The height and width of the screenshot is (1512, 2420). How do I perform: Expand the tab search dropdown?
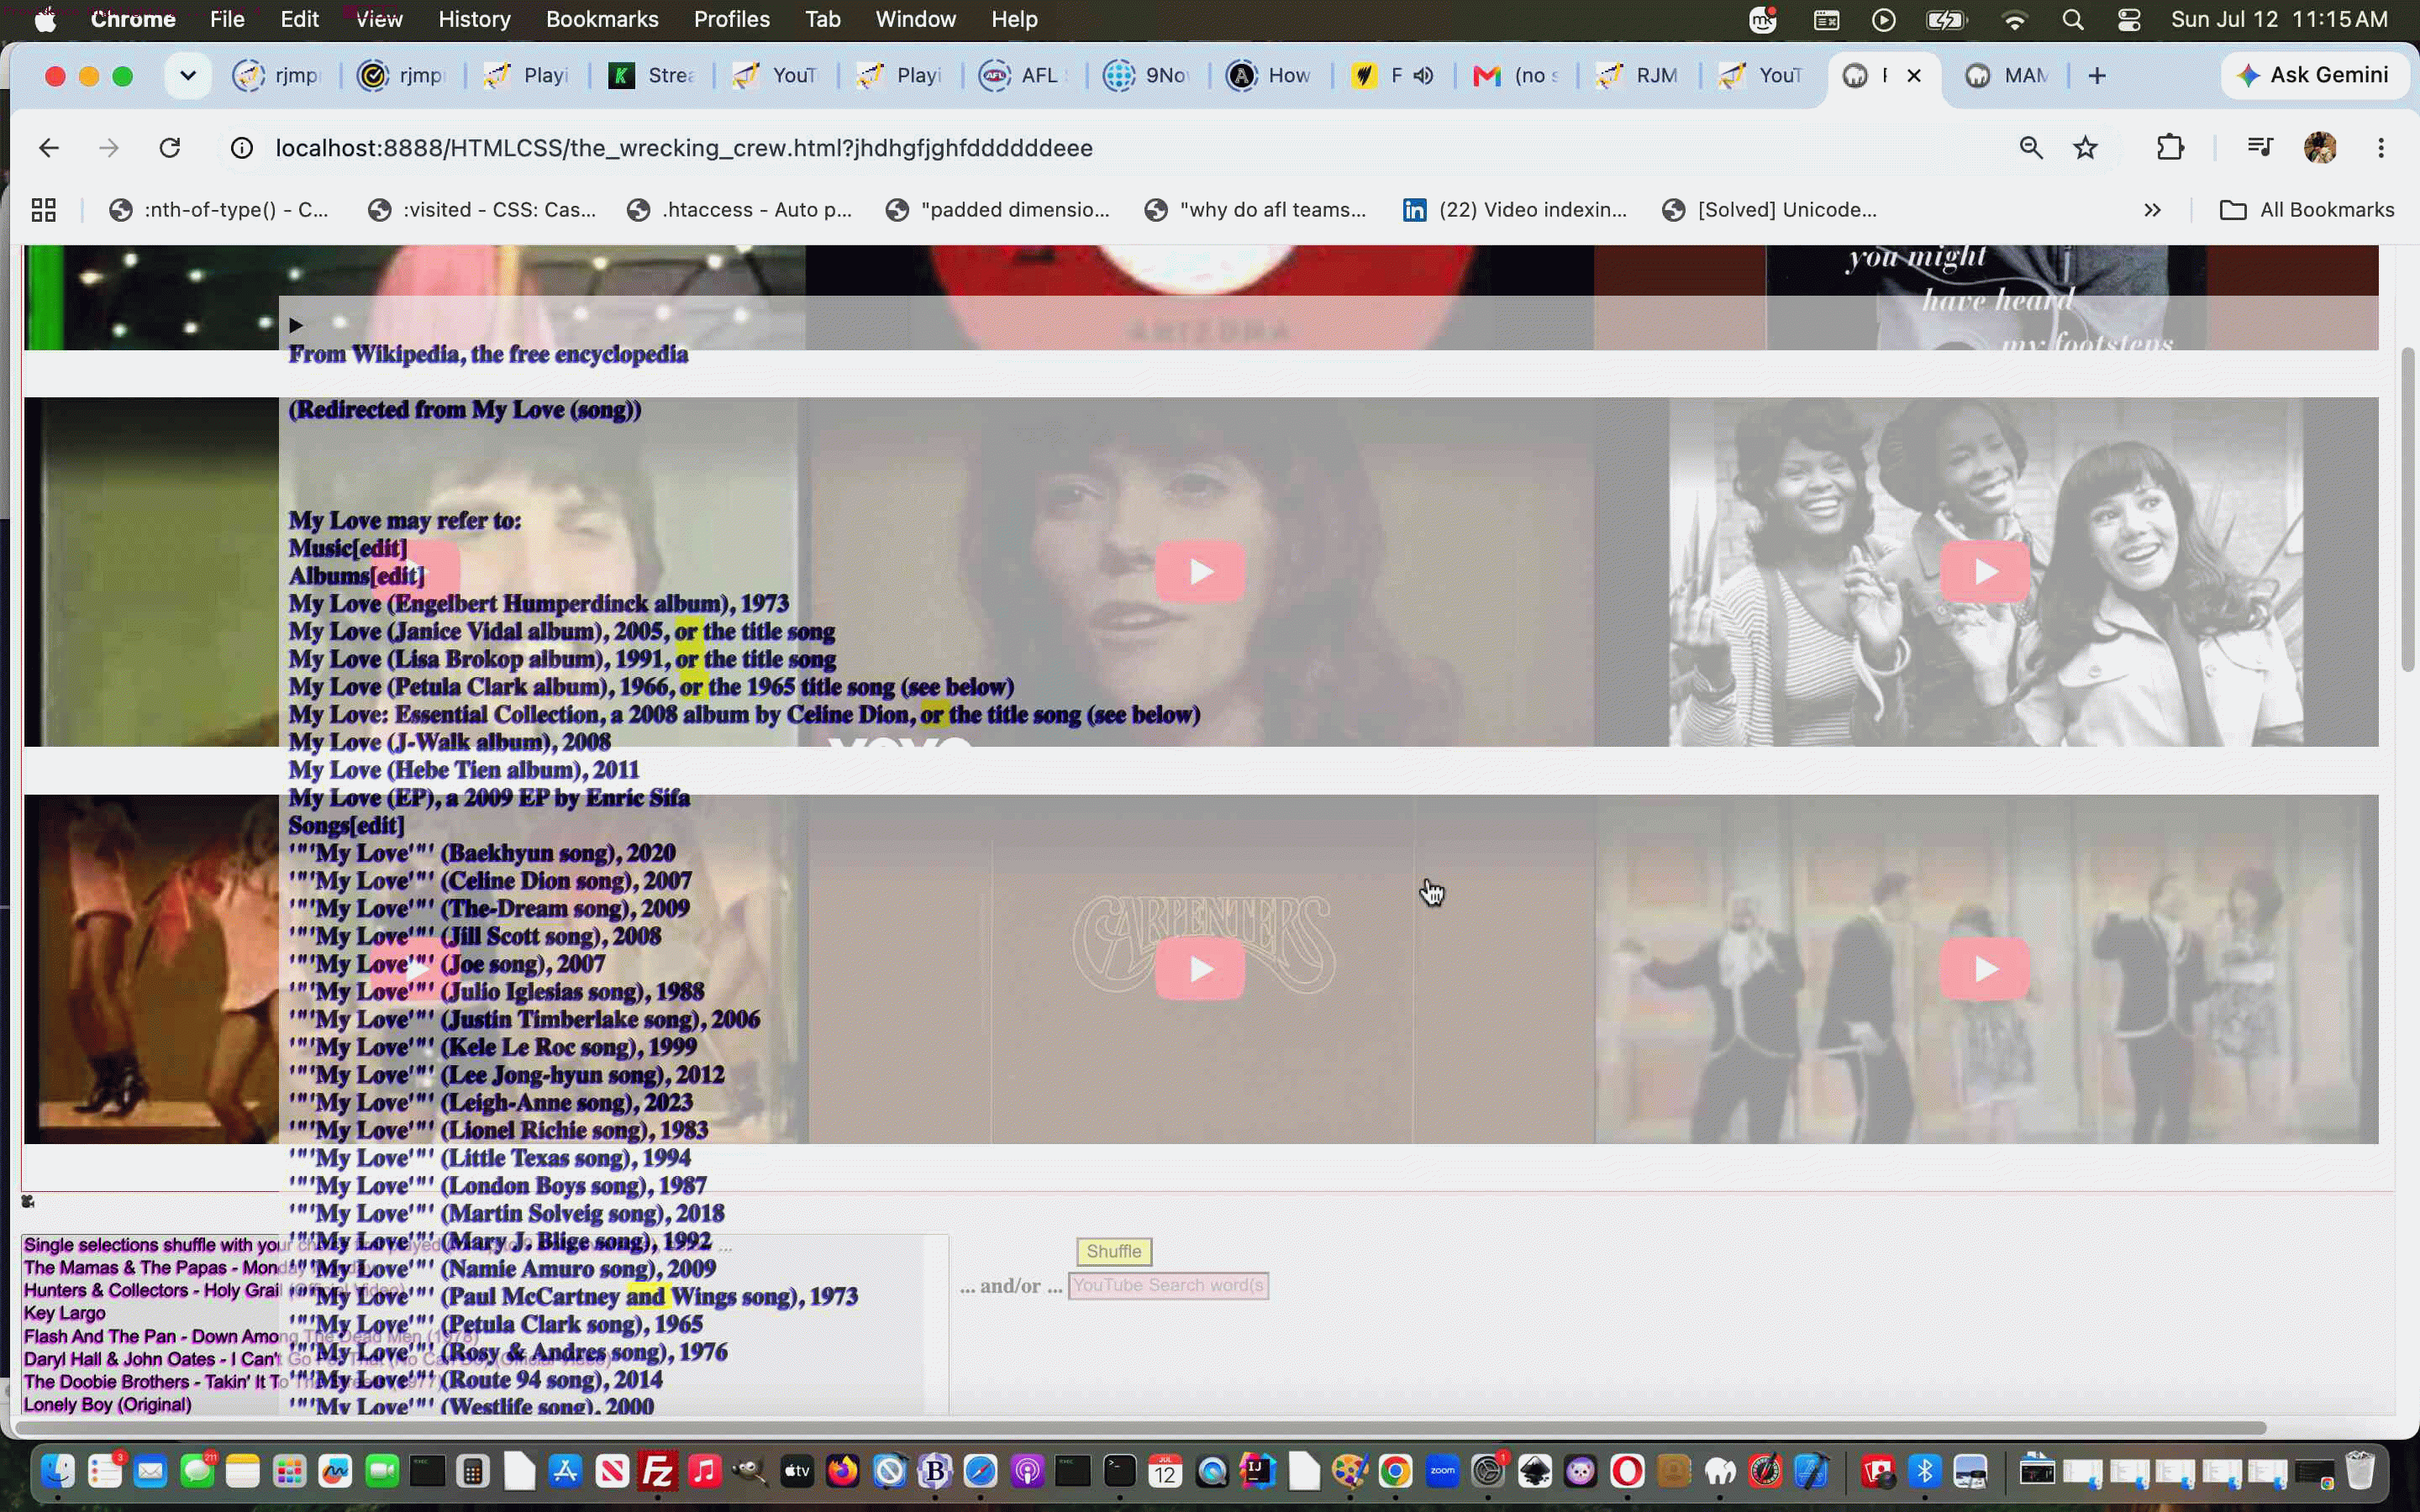point(187,76)
